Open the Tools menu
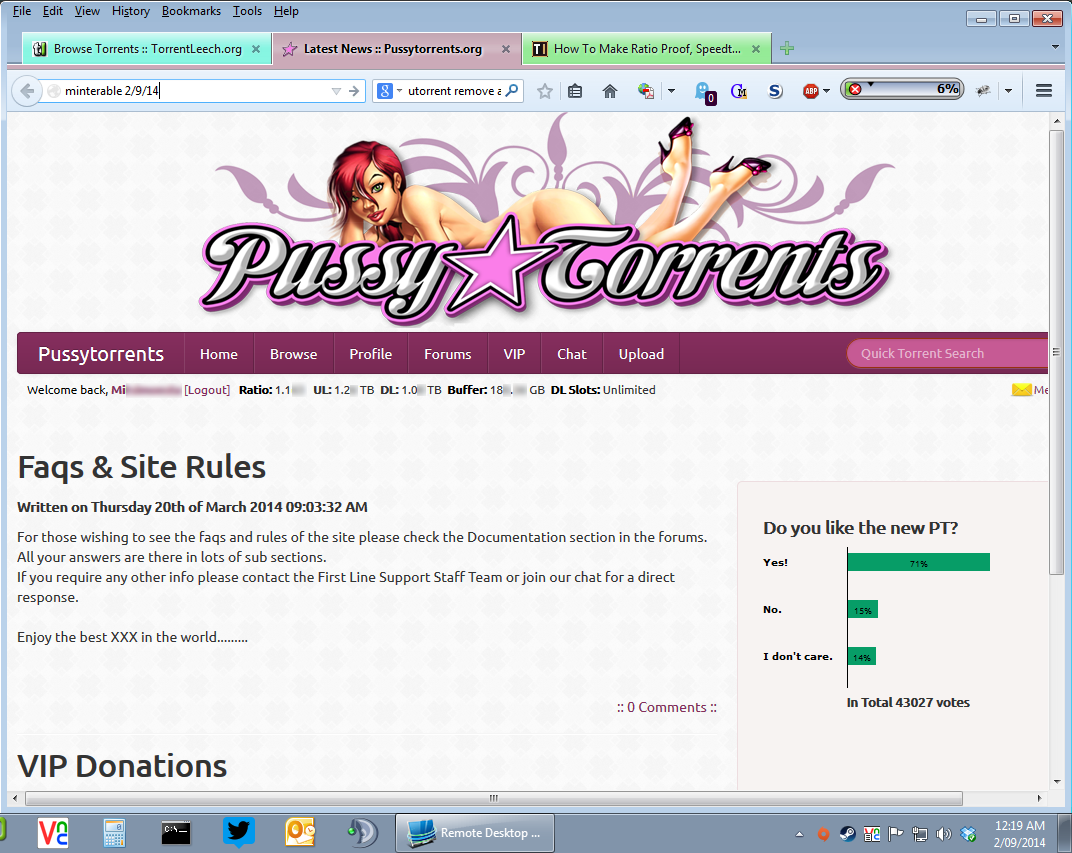 pyautogui.click(x=247, y=11)
